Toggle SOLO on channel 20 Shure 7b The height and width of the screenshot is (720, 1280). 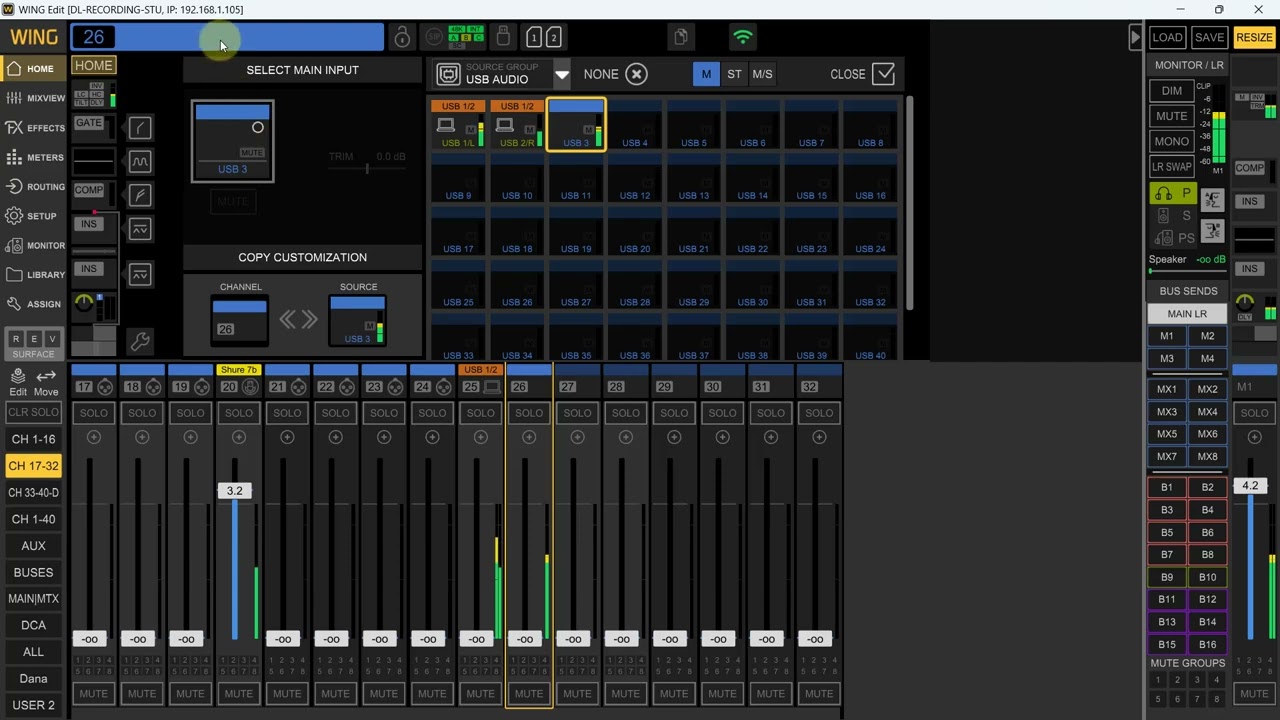coord(239,413)
